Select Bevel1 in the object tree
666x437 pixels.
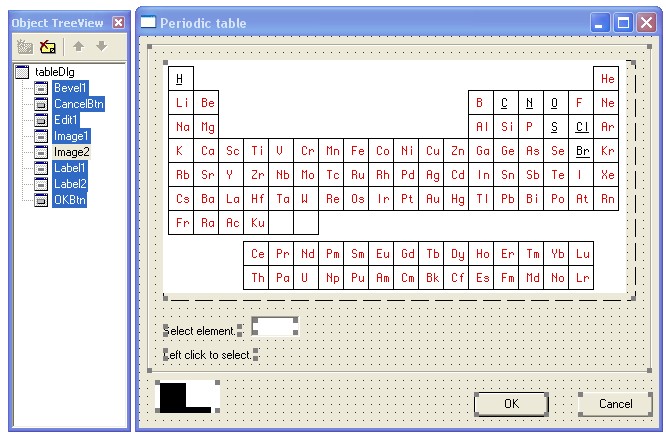(x=72, y=88)
